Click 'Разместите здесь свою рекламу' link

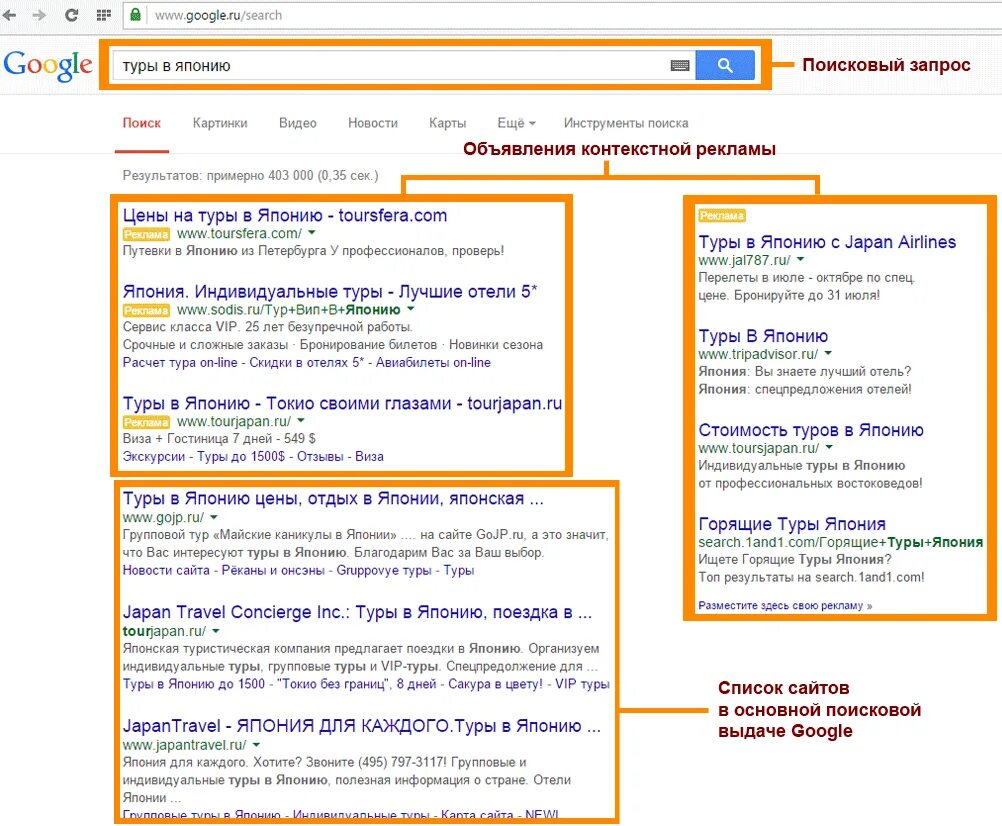pos(785,606)
